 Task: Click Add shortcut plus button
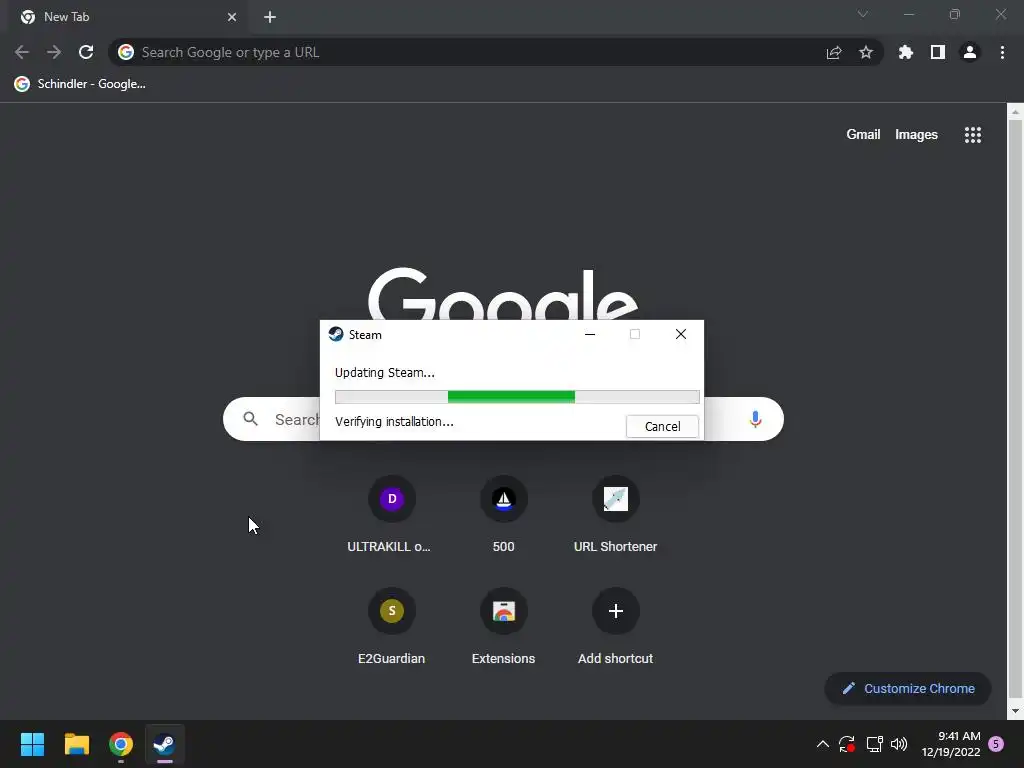tap(616, 611)
